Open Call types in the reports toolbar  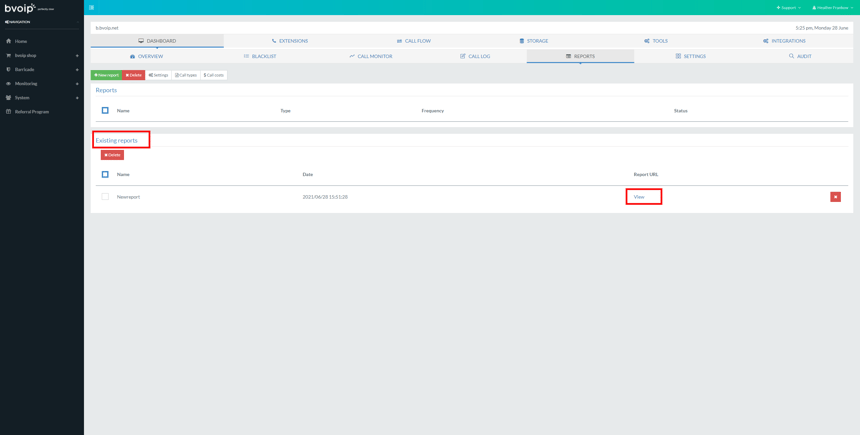pyautogui.click(x=186, y=75)
